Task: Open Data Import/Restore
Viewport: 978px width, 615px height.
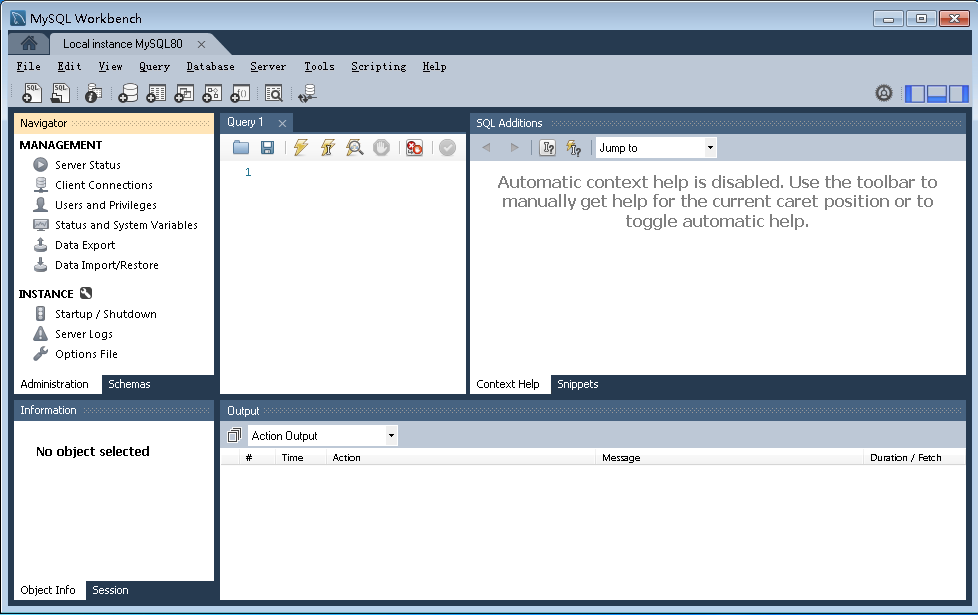Action: [x=107, y=264]
